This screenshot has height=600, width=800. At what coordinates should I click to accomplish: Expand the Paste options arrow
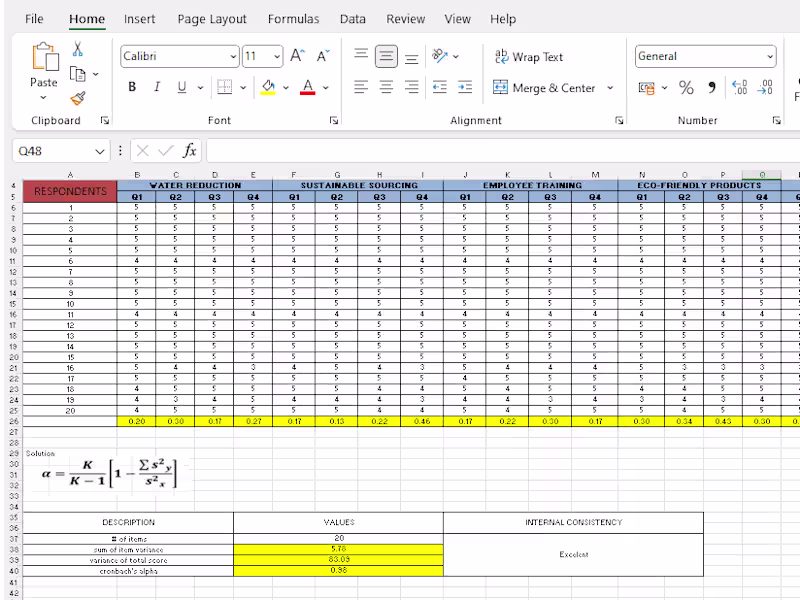(43, 97)
